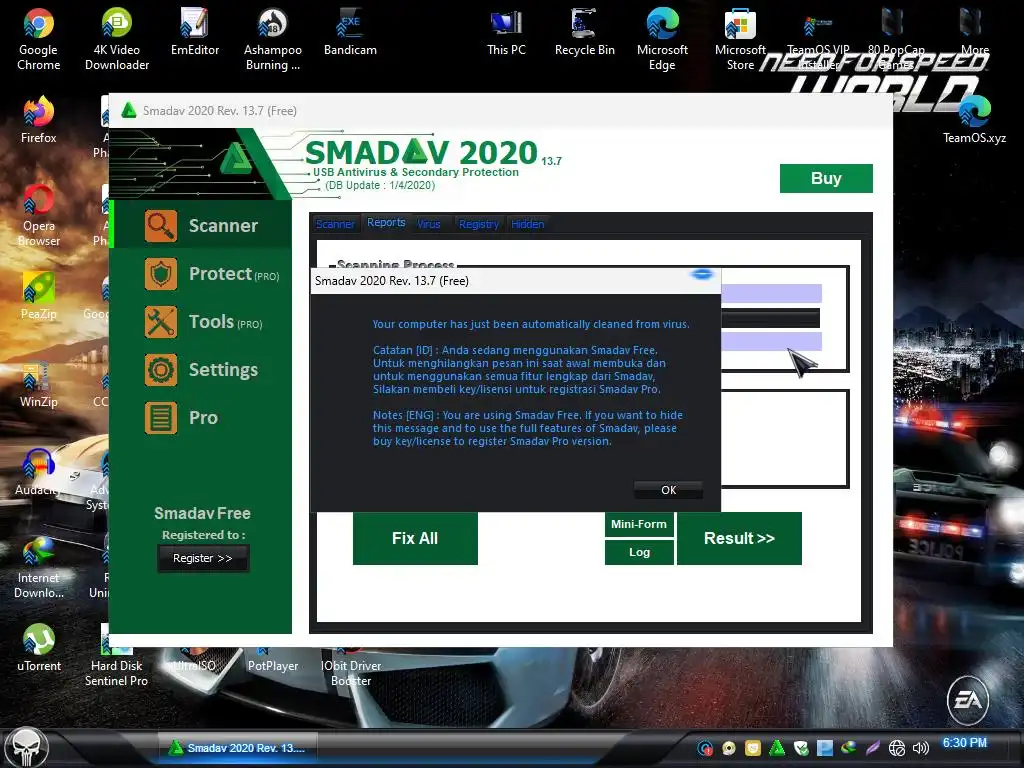
Task: Click the volume speaker tray icon
Action: [921, 748]
